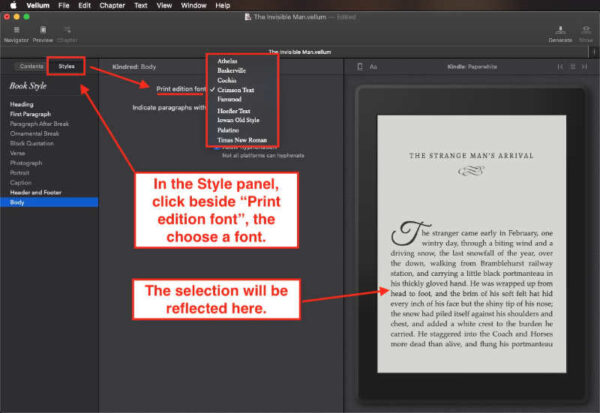Select the Block Quotation style

point(32,143)
